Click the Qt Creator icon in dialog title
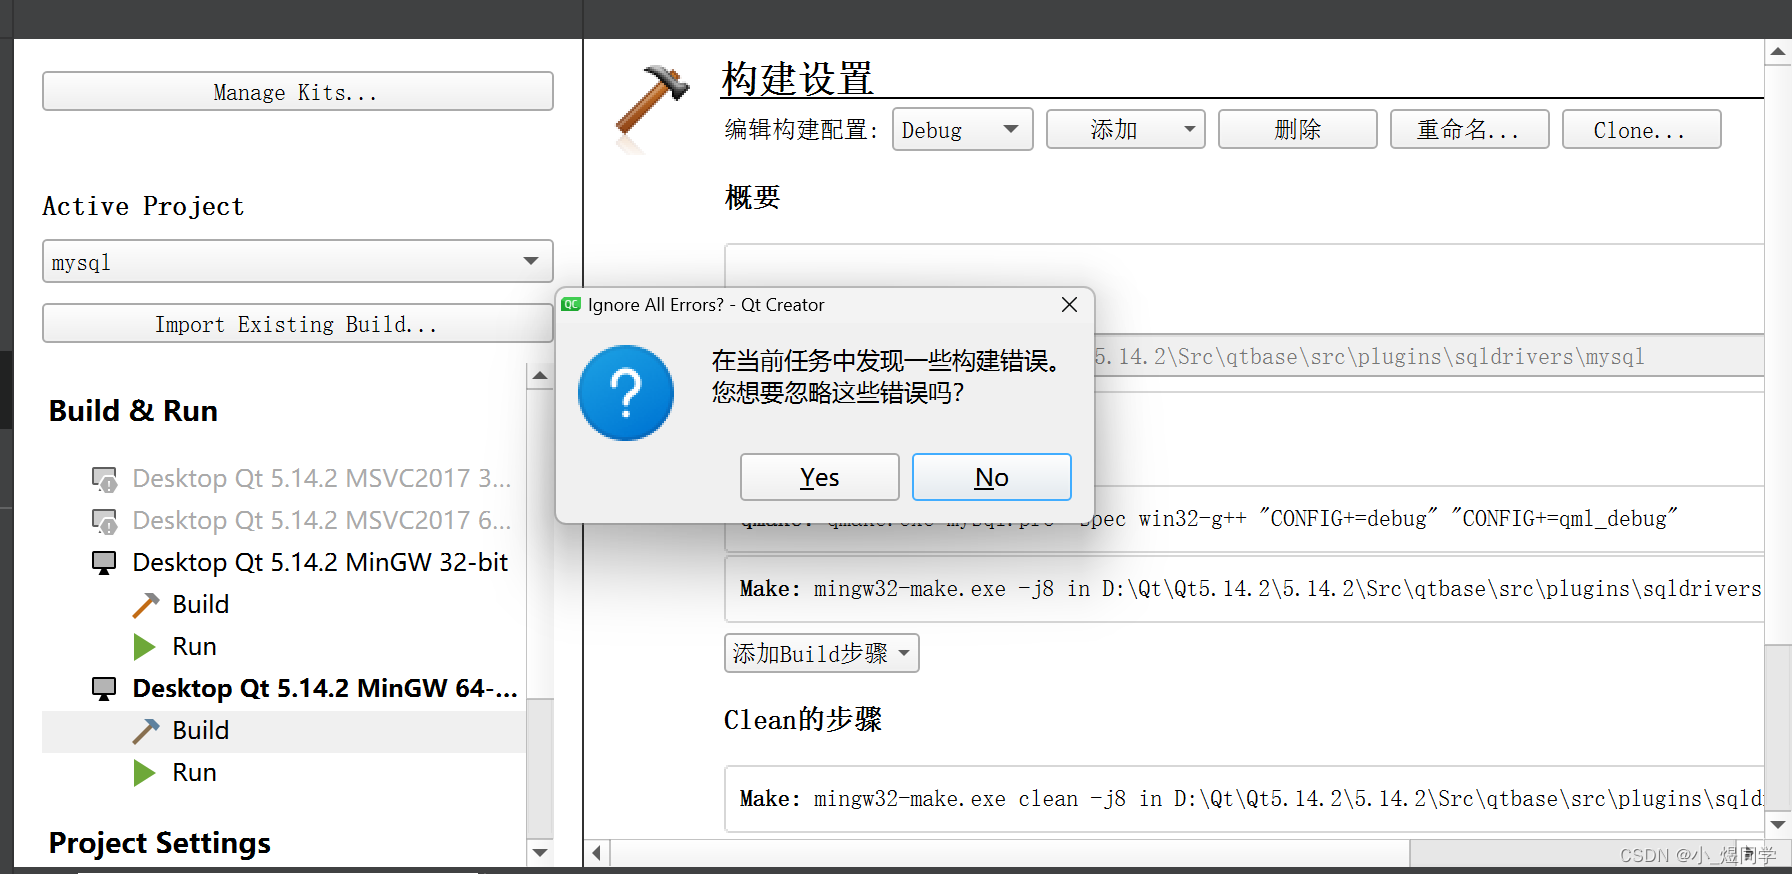 [571, 304]
